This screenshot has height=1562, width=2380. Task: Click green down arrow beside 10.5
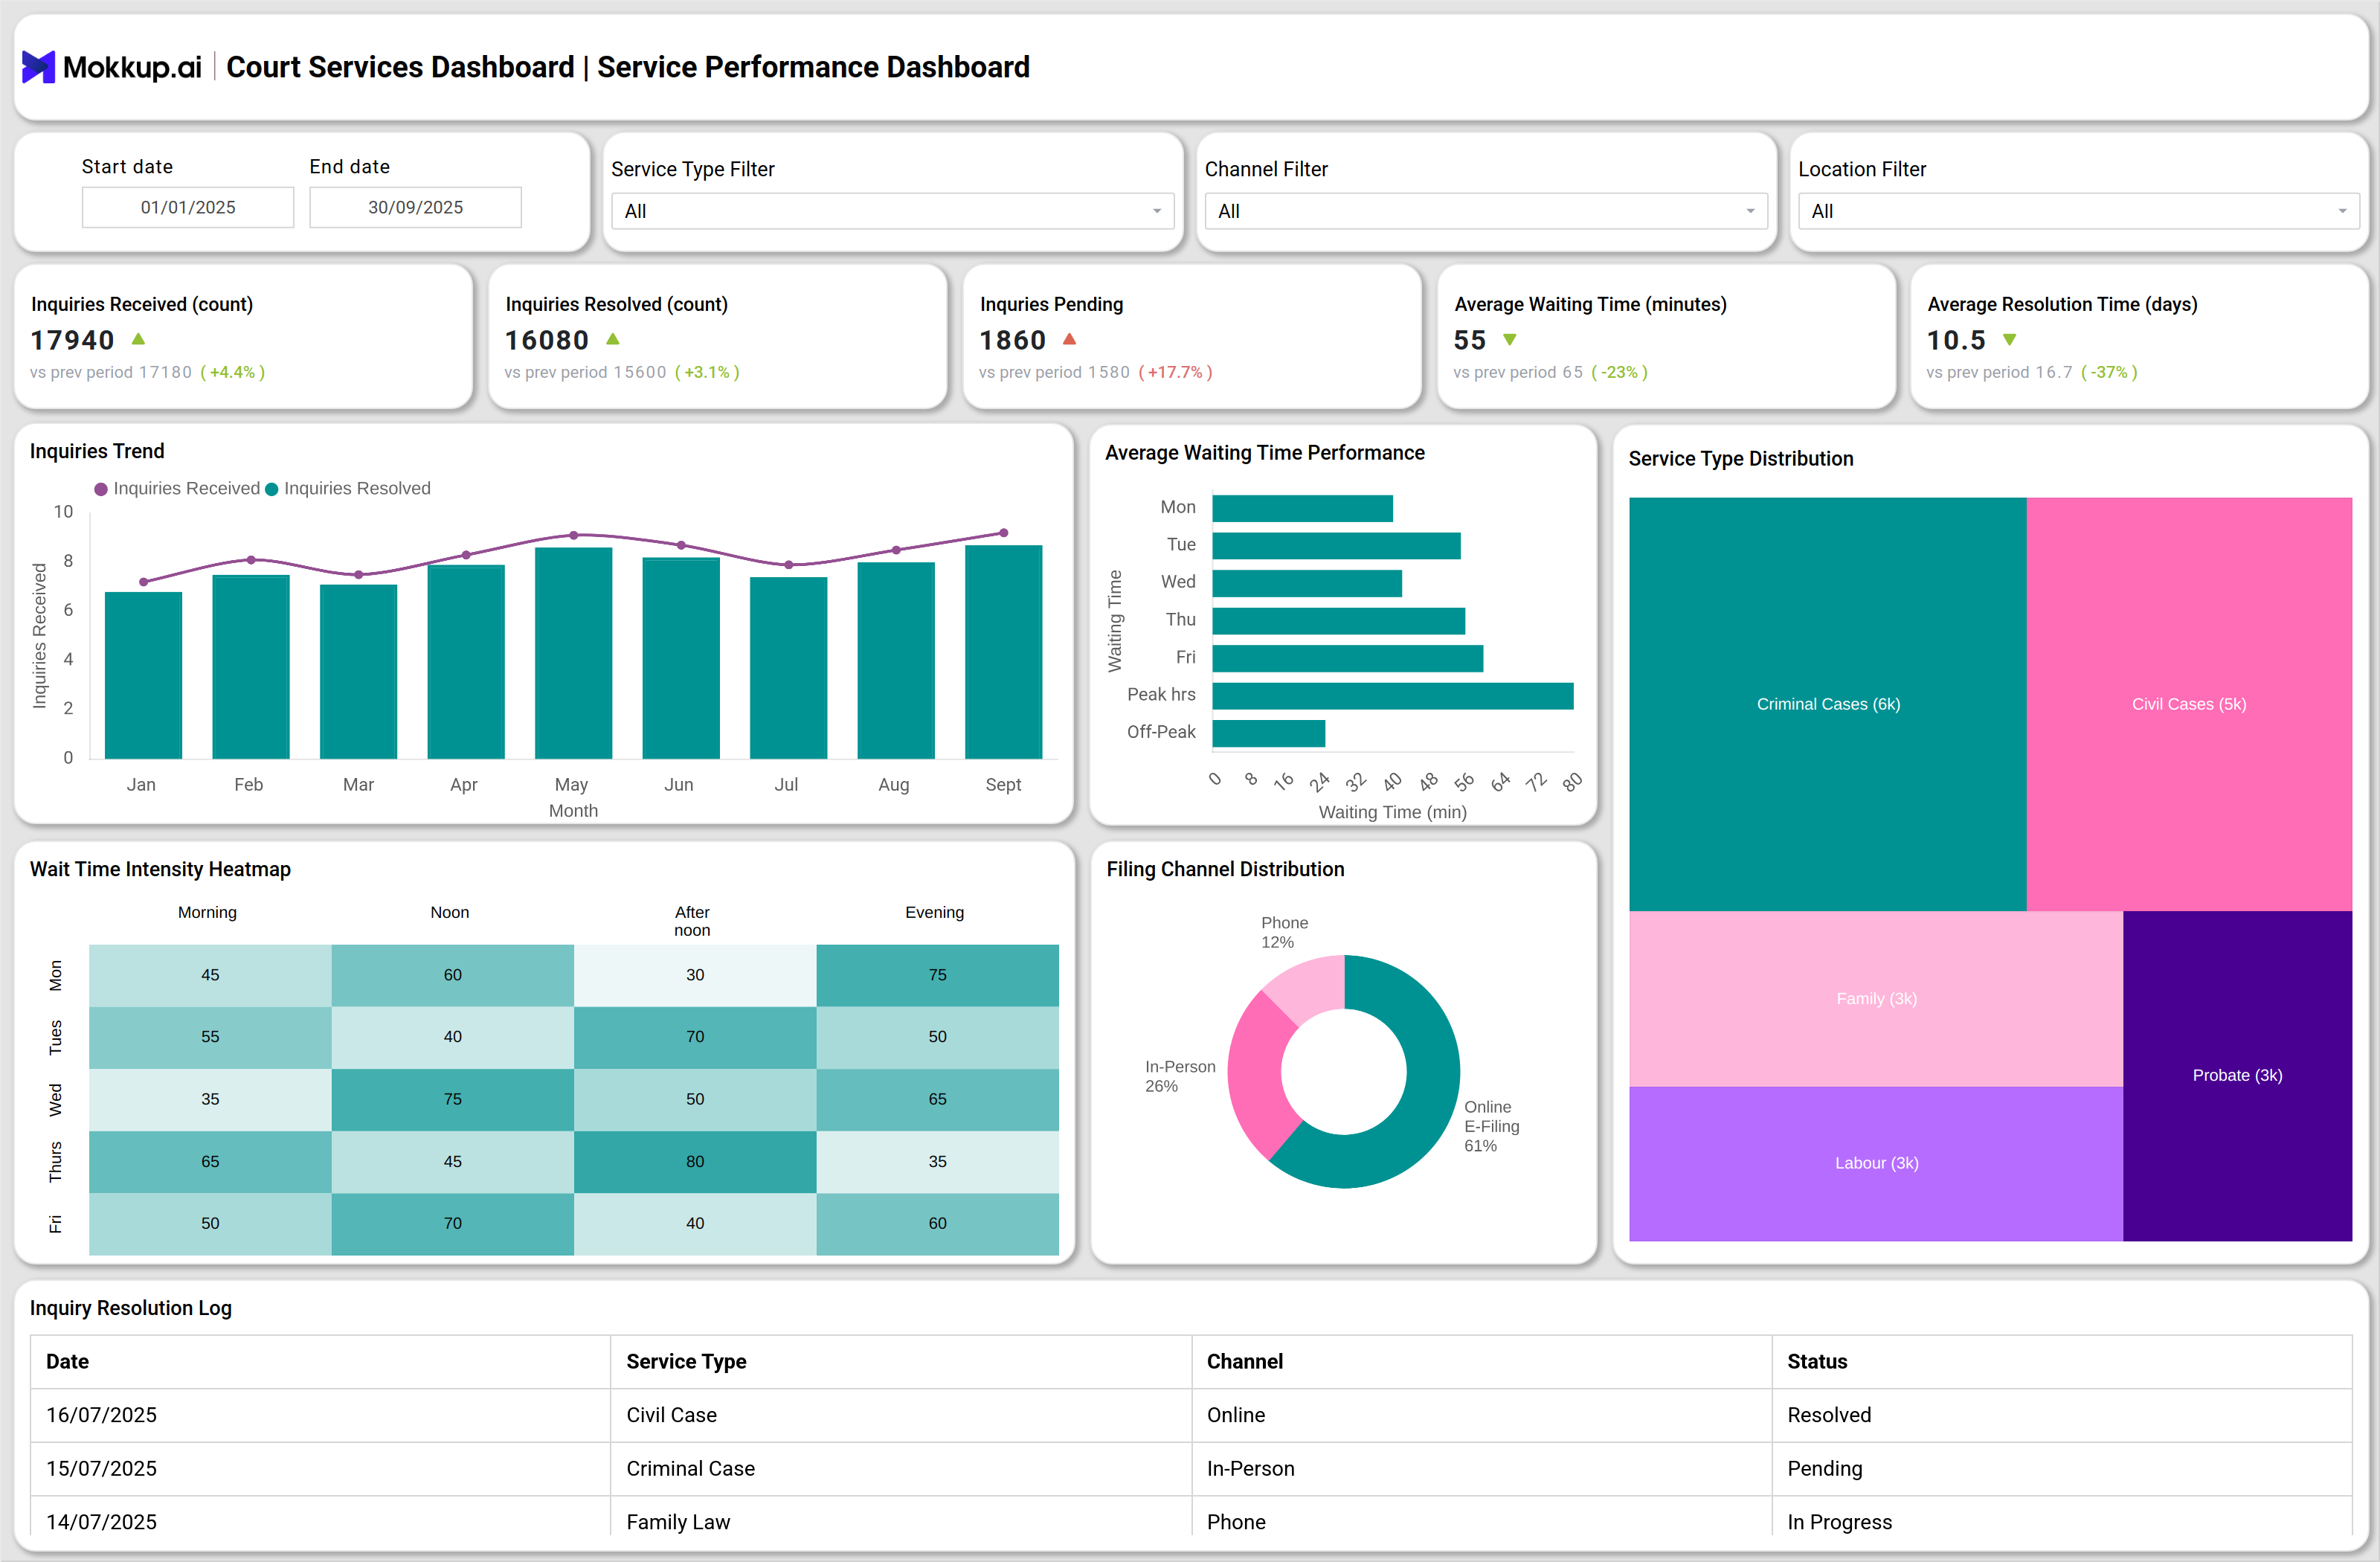pos(2010,340)
